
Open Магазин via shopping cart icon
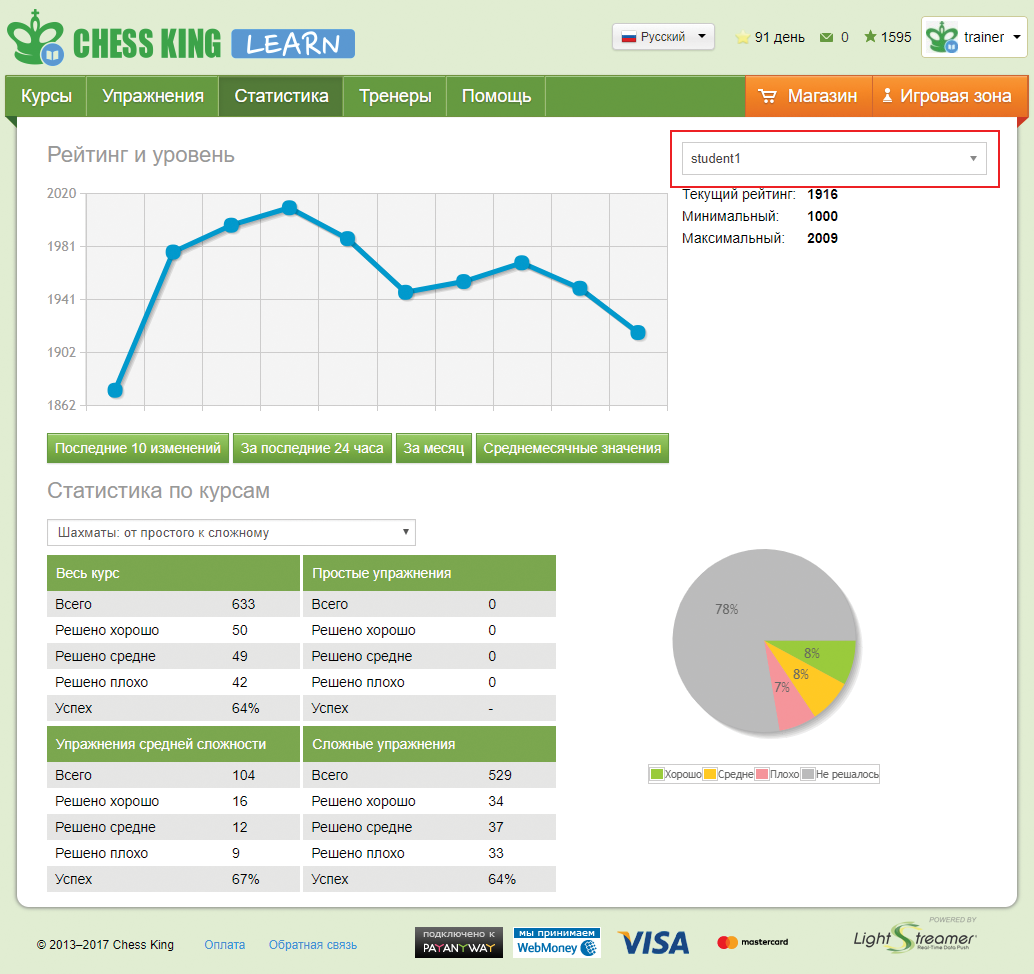768,97
